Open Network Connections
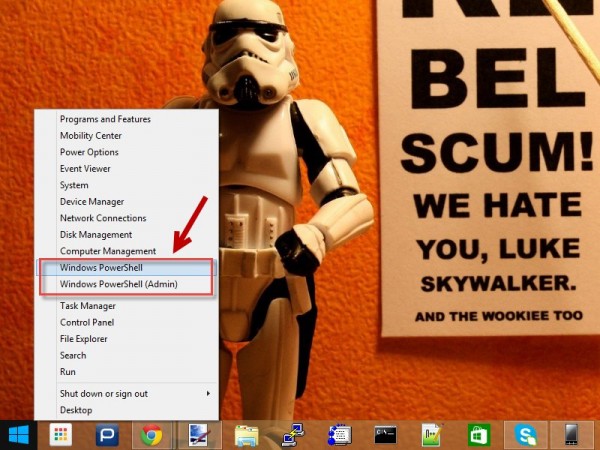Viewport: 600px width, 450px height. (x=127, y=218)
